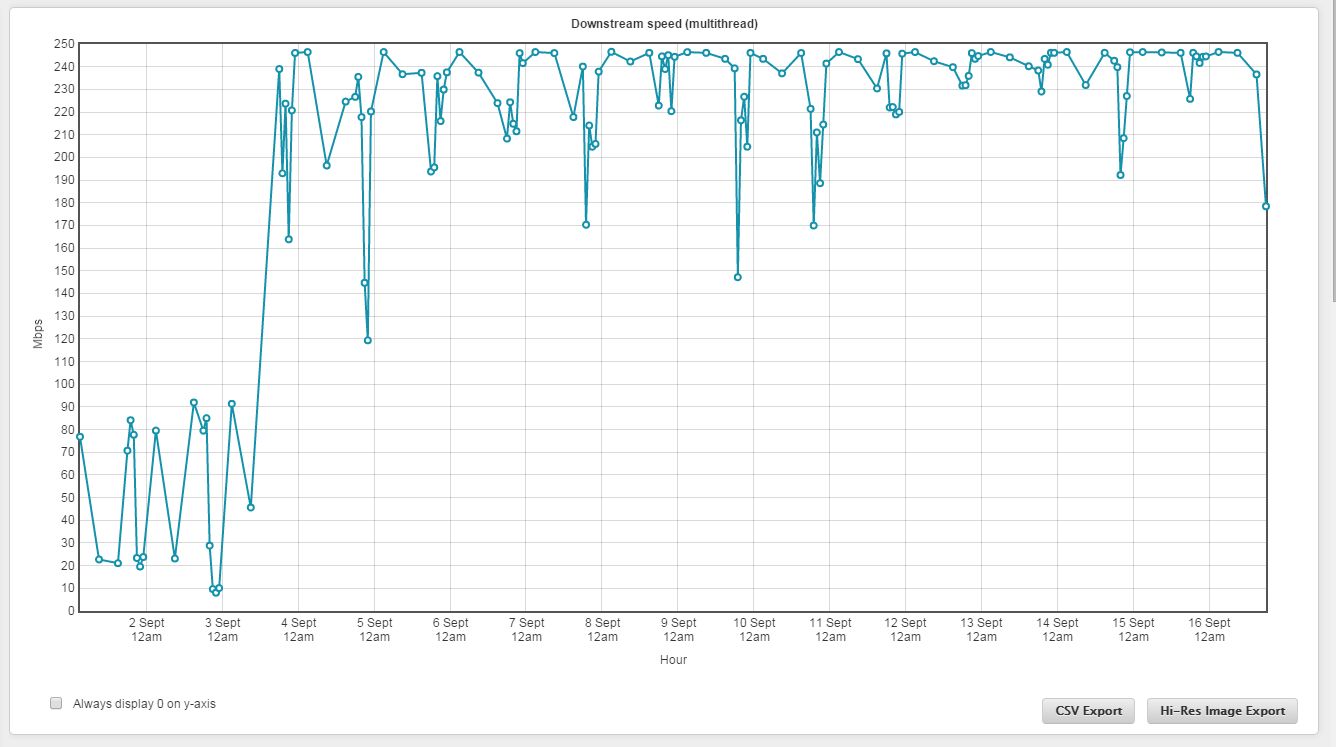
Task: Select the first data point near 77 Mbps
Action: coord(80,436)
